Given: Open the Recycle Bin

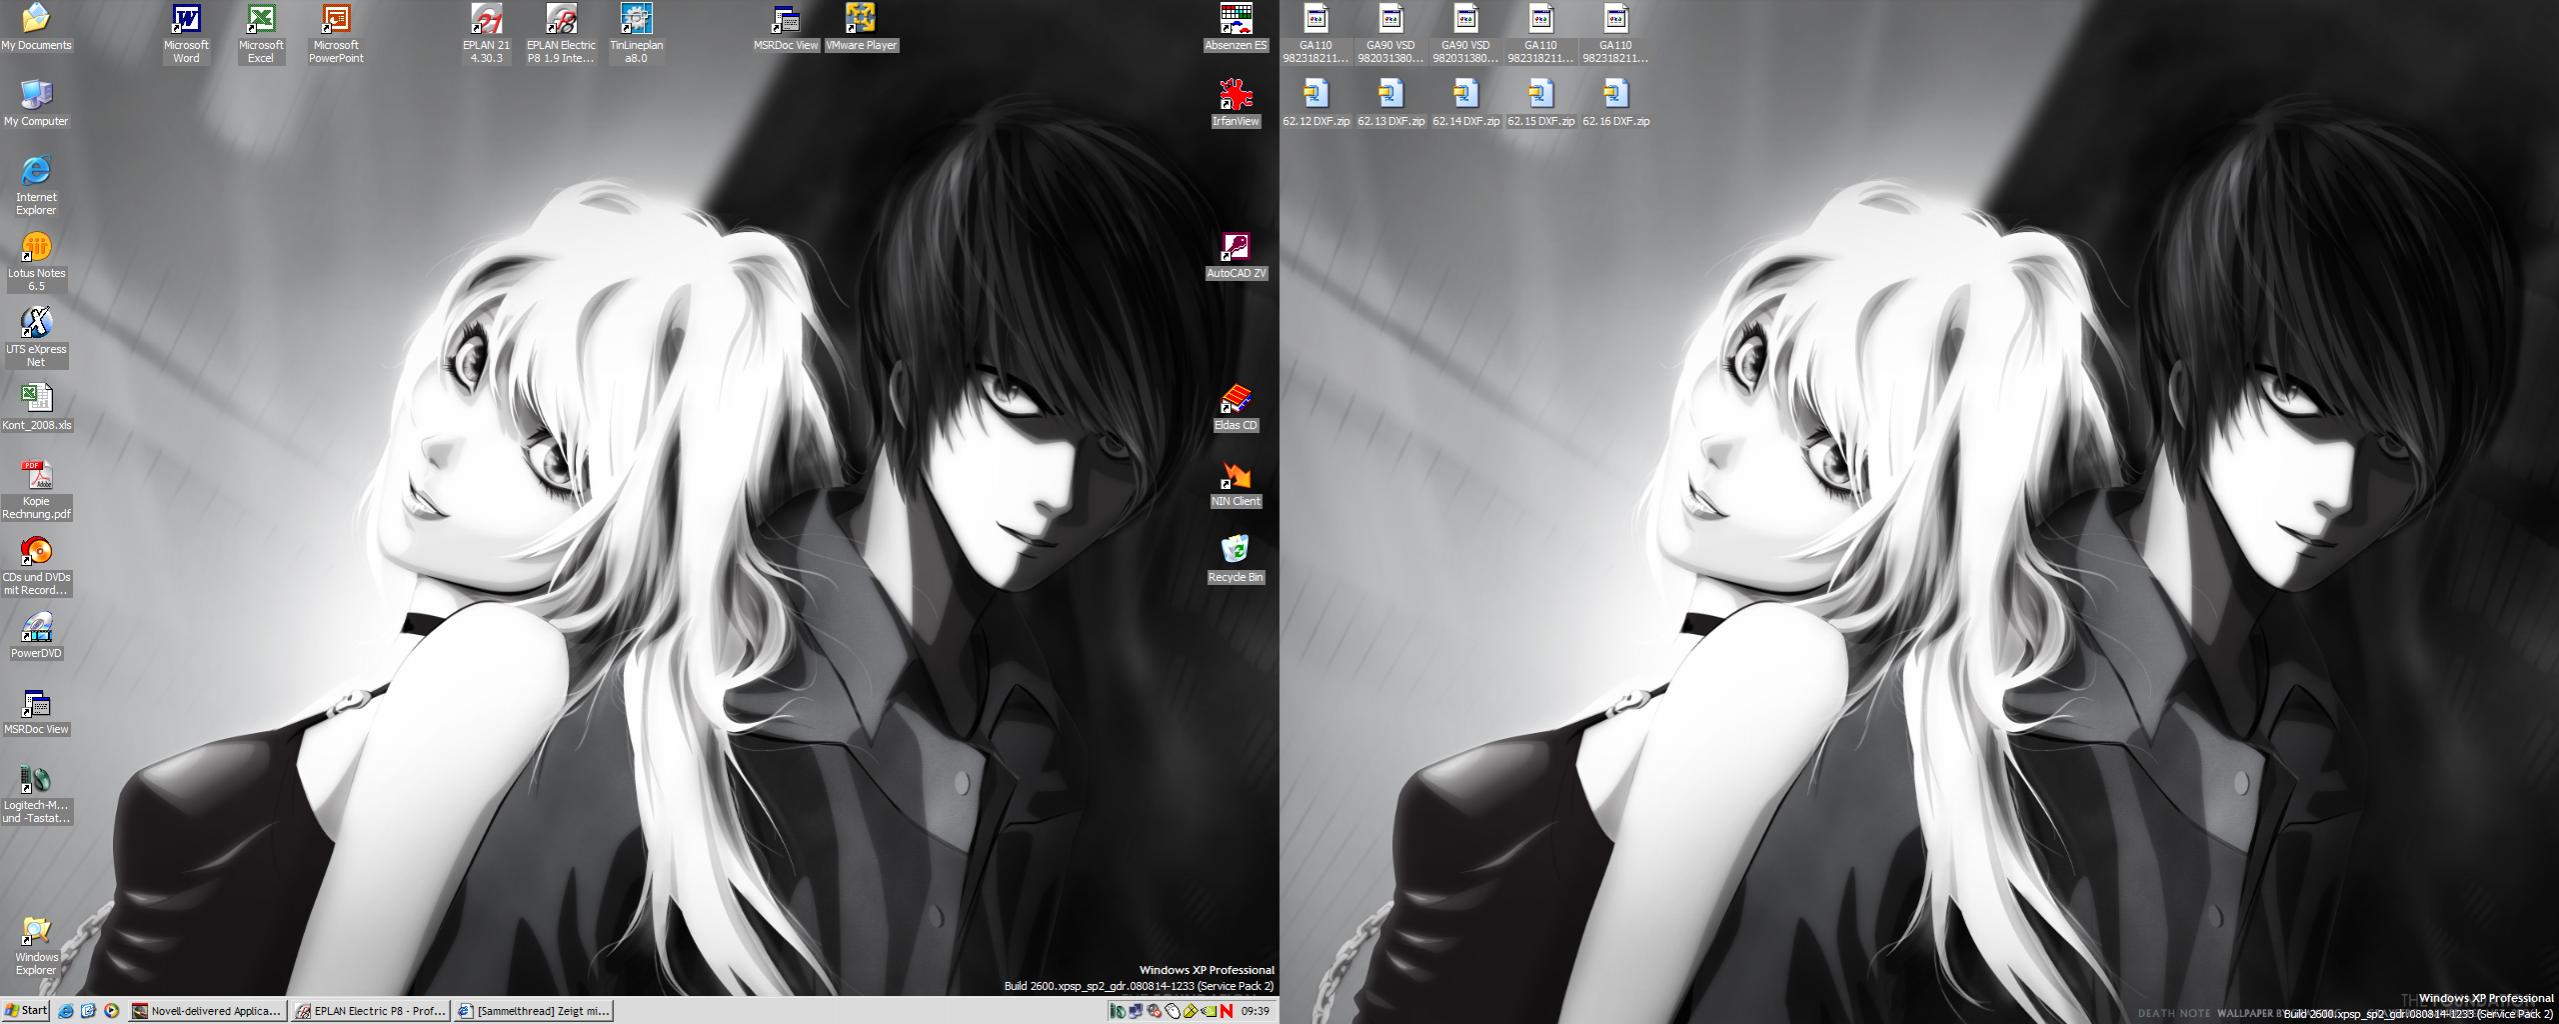Looking at the screenshot, I should (1236, 559).
